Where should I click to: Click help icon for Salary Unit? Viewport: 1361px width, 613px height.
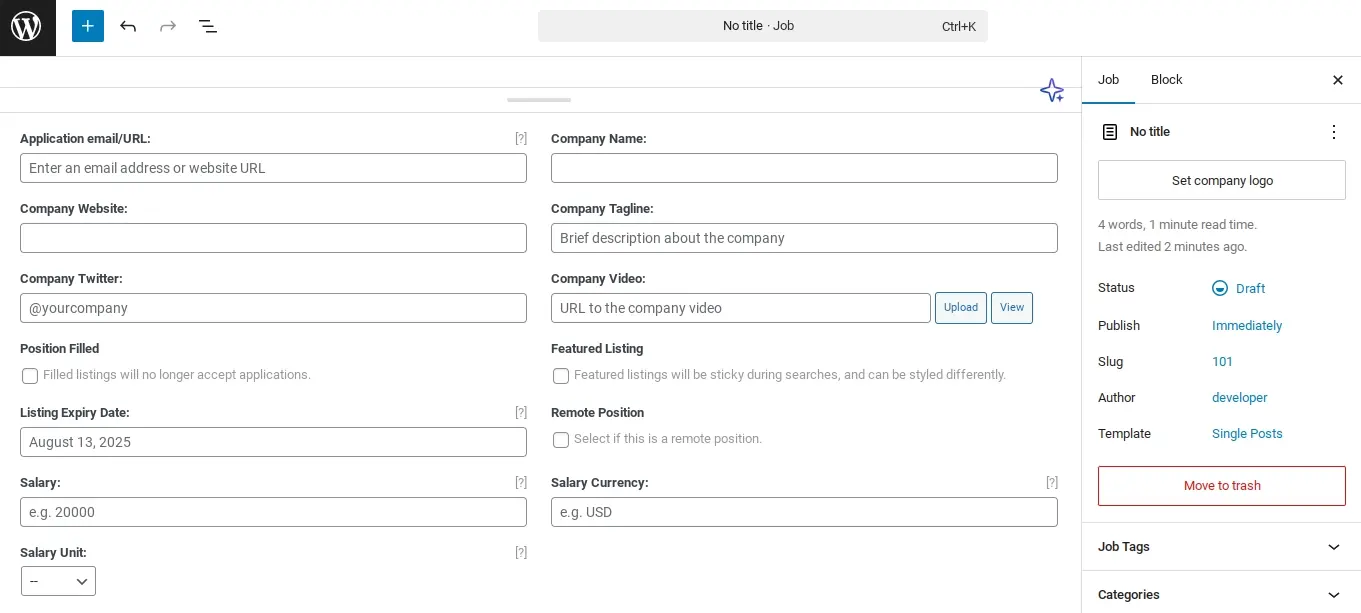click(521, 553)
